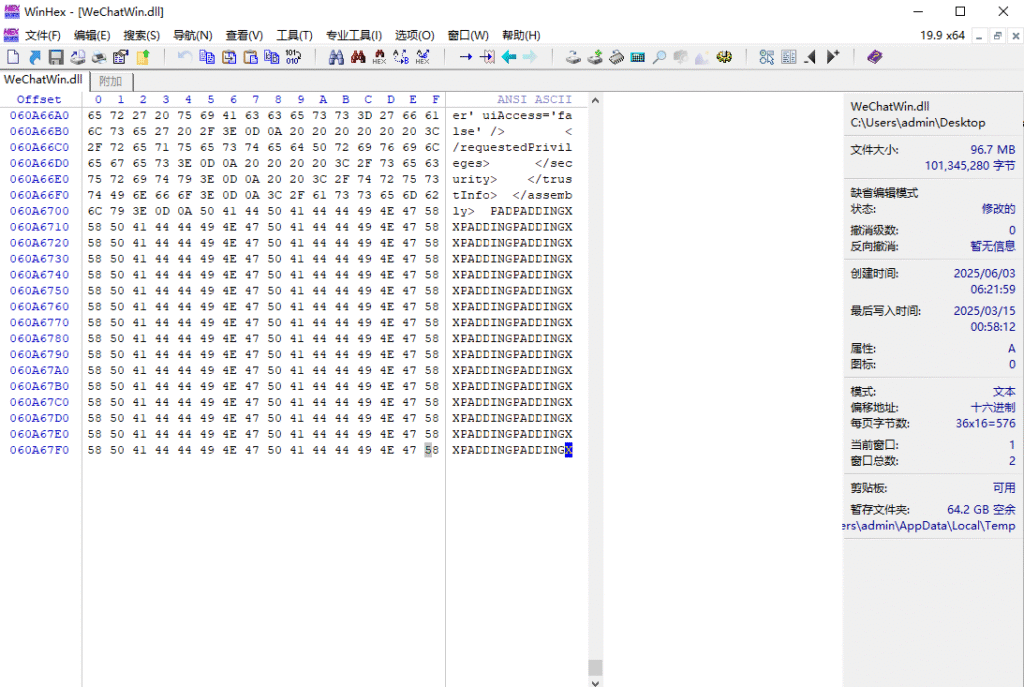This screenshot has width=1024, height=687.
Task: Open the 窗口(W) menu
Action: click(468, 35)
